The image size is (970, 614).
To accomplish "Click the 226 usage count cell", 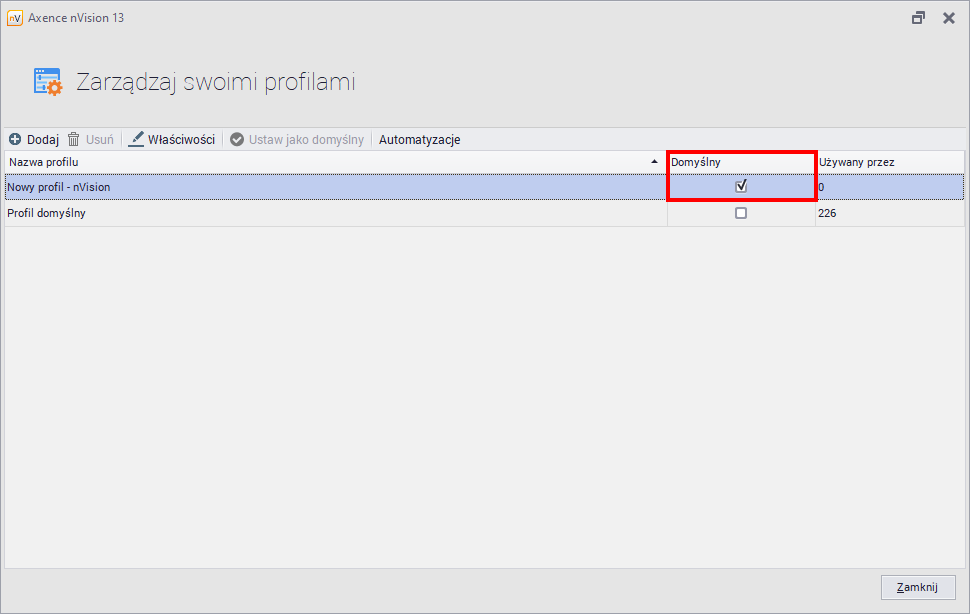I will (828, 213).
